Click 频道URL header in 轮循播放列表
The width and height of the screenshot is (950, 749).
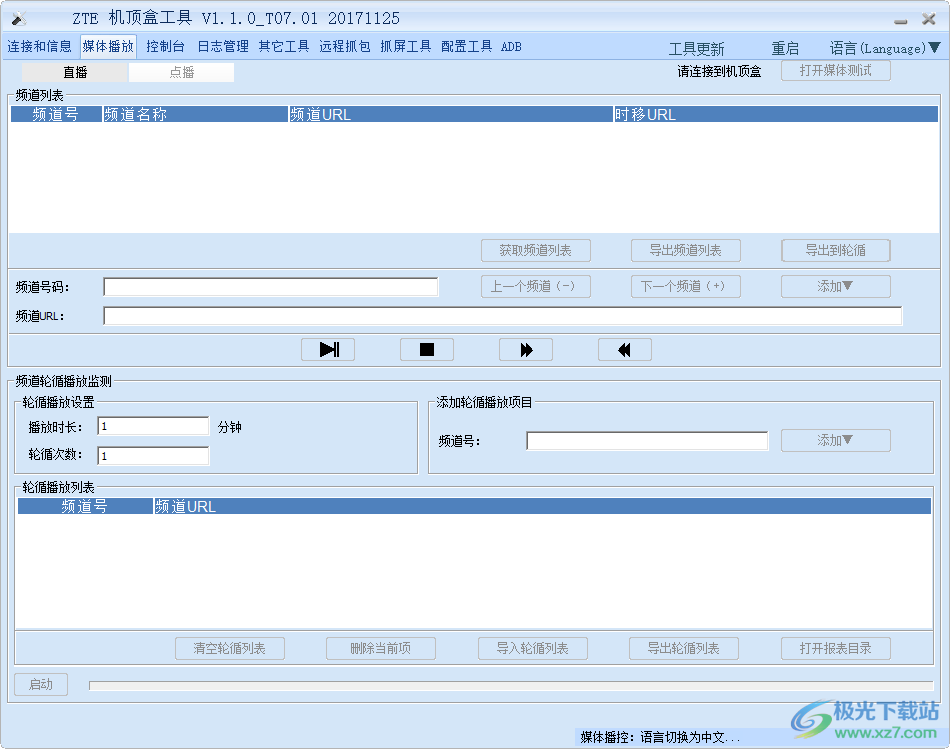(x=542, y=506)
